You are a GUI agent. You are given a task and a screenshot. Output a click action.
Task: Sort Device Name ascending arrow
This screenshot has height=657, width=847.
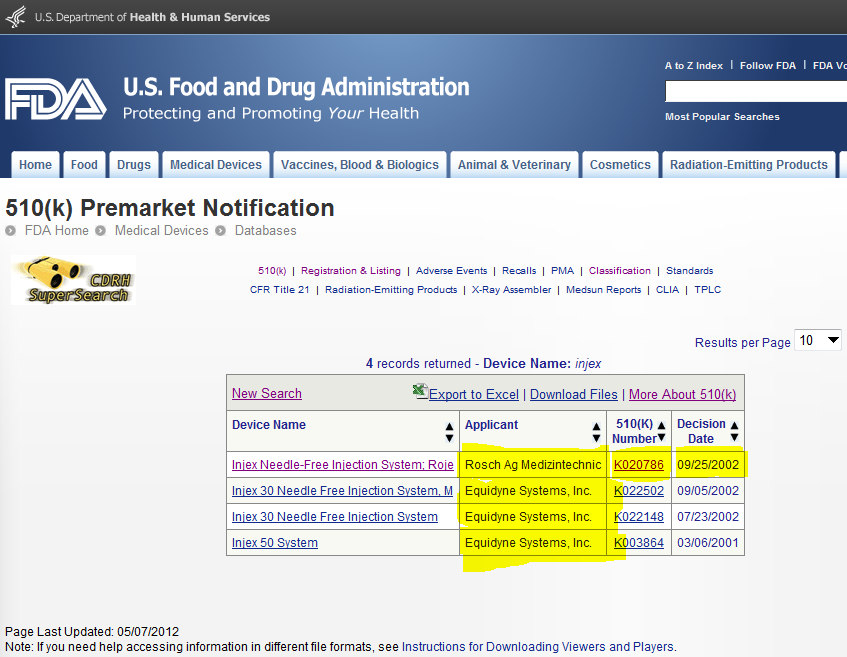click(x=449, y=426)
